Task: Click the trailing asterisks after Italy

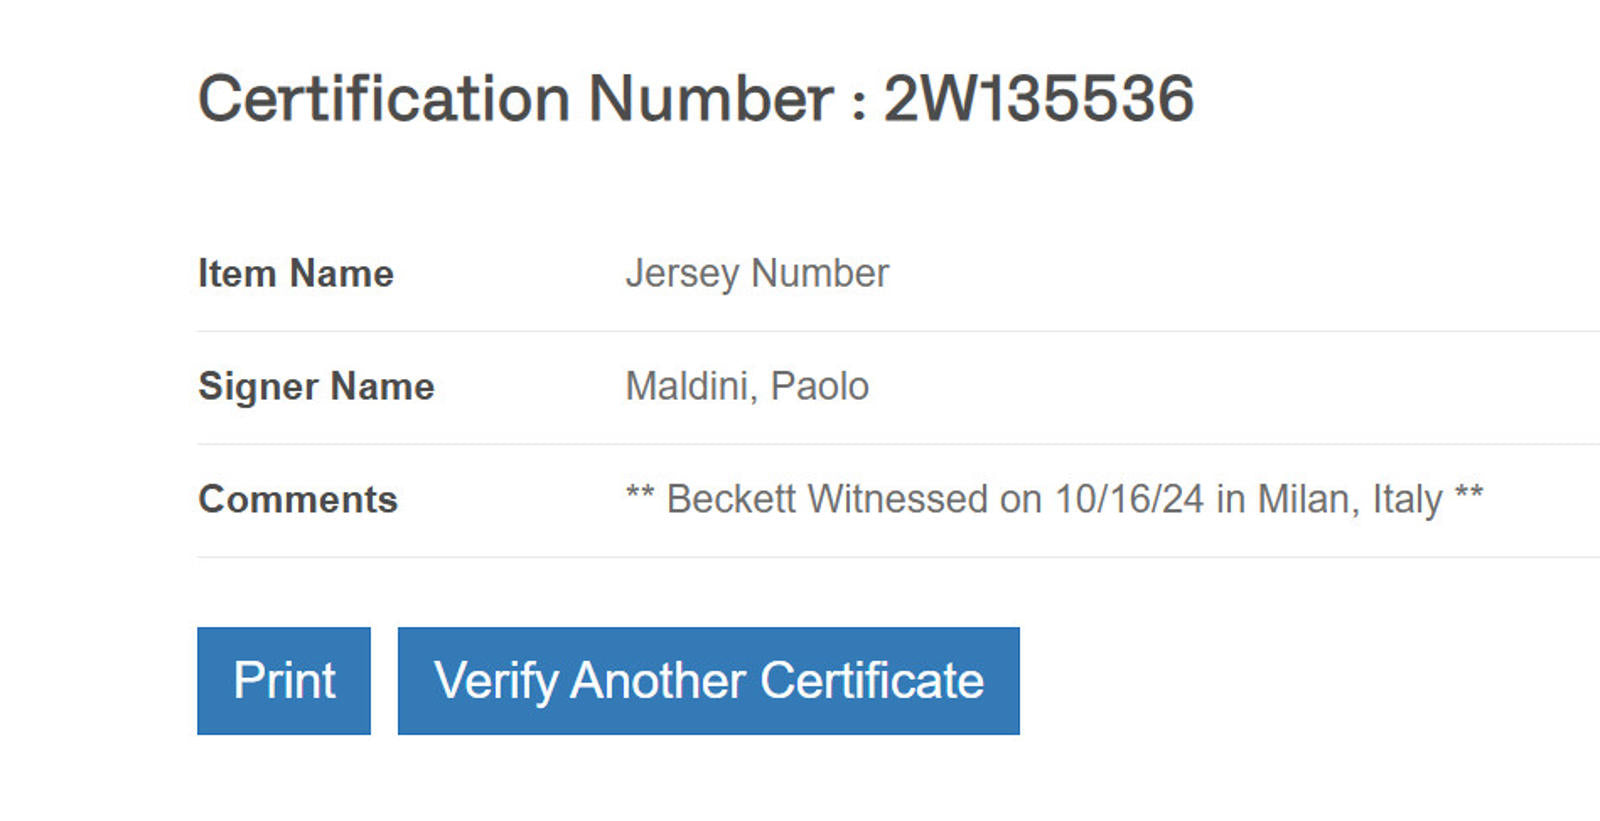Action: tap(1469, 494)
